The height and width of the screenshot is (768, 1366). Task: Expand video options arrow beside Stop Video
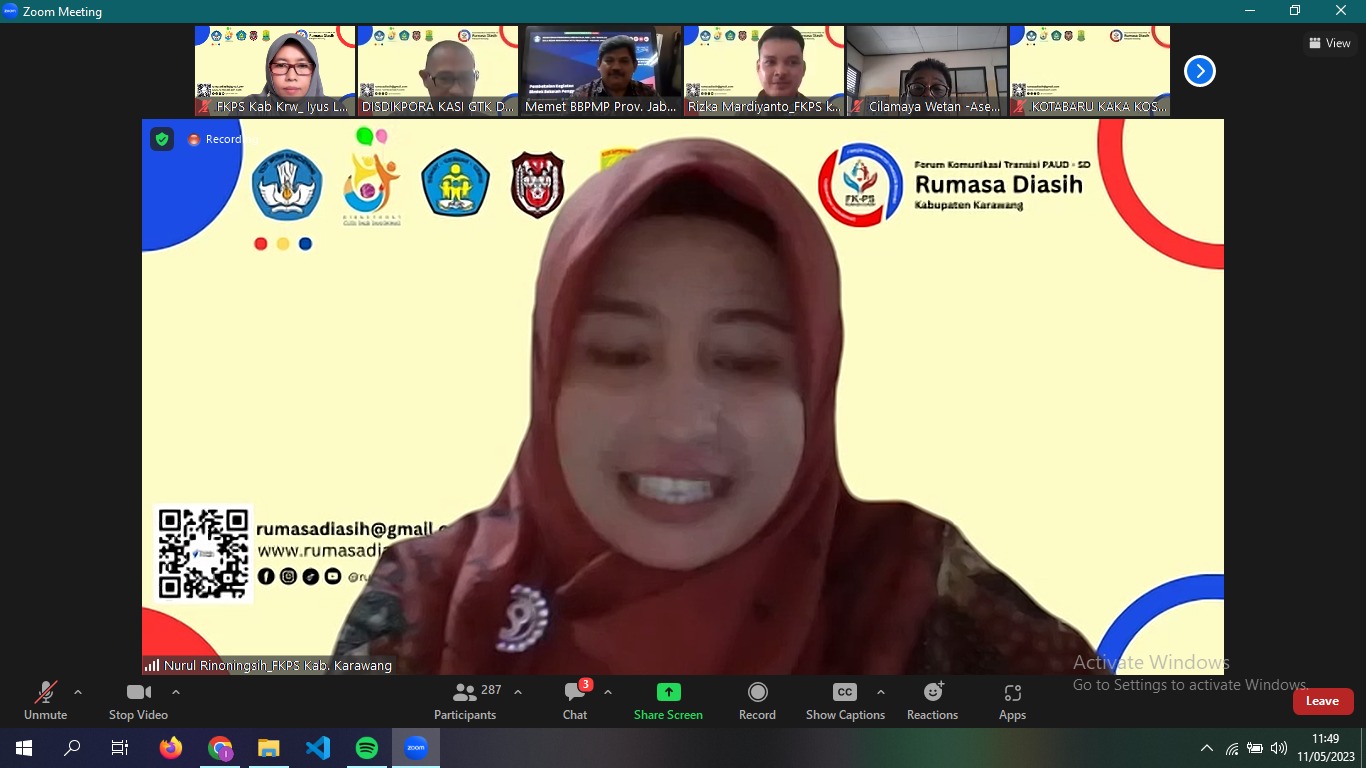tap(176, 692)
